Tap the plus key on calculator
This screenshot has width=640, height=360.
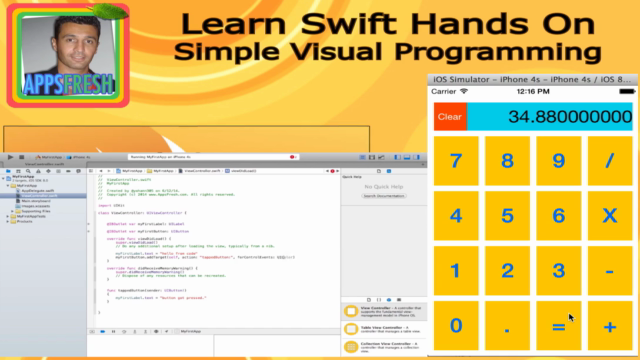(x=610, y=326)
